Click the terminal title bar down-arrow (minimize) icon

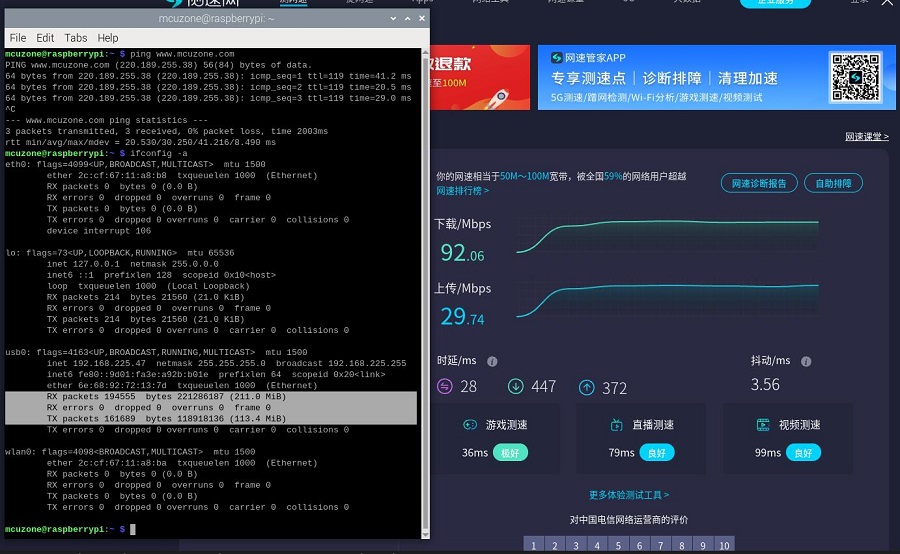pyautogui.click(x=393, y=18)
